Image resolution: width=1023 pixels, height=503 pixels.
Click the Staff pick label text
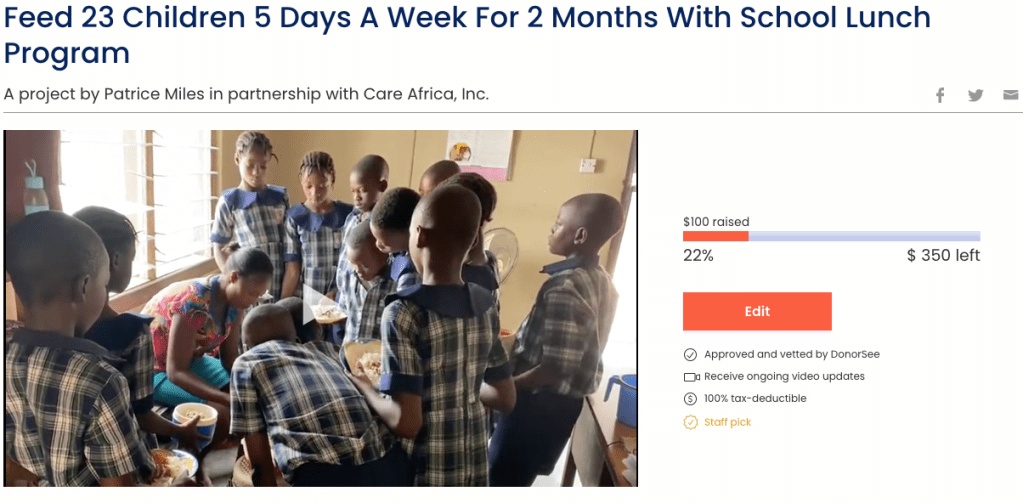[727, 422]
